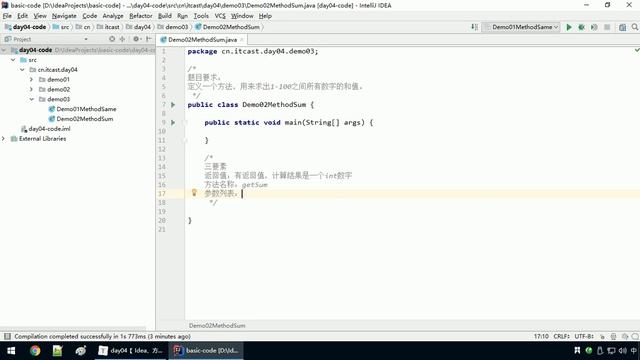Viewport: 640px width, 360px height.
Task: Expand the demo01 package
Action: coord(31,79)
